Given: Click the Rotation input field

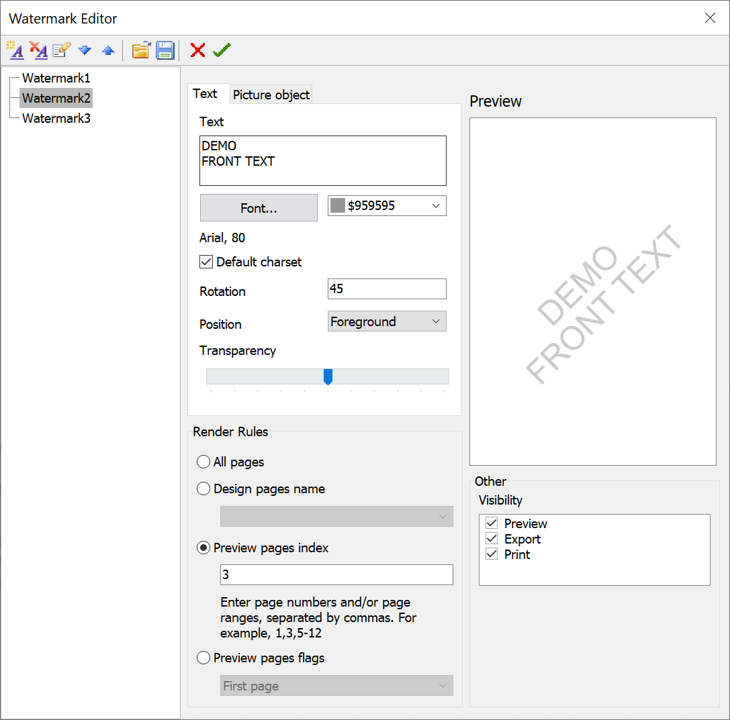Looking at the screenshot, I should (387, 289).
